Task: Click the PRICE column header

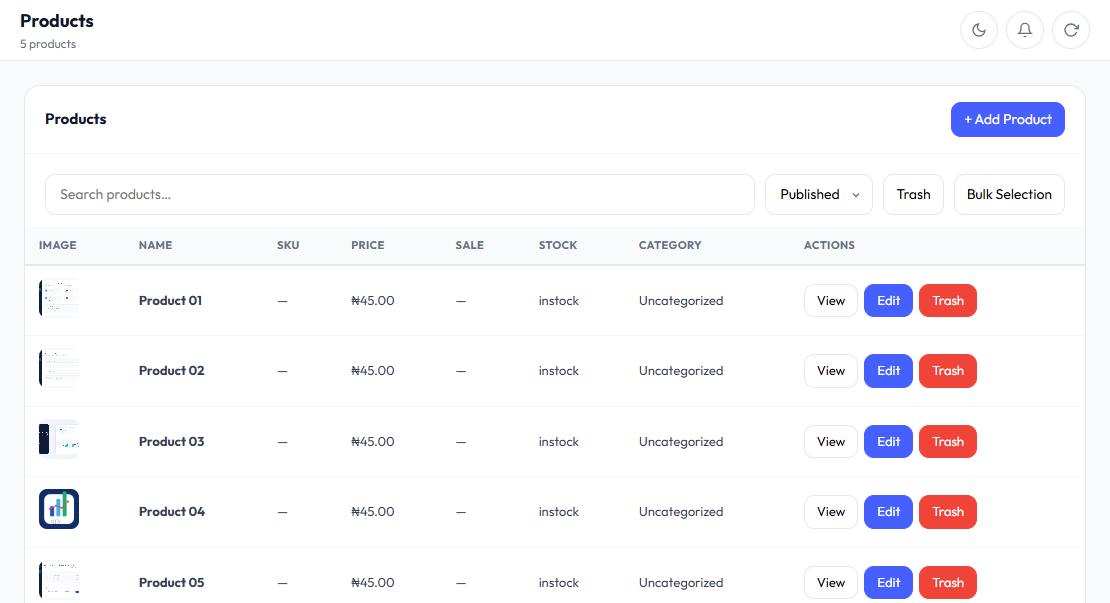Action: coord(368,245)
